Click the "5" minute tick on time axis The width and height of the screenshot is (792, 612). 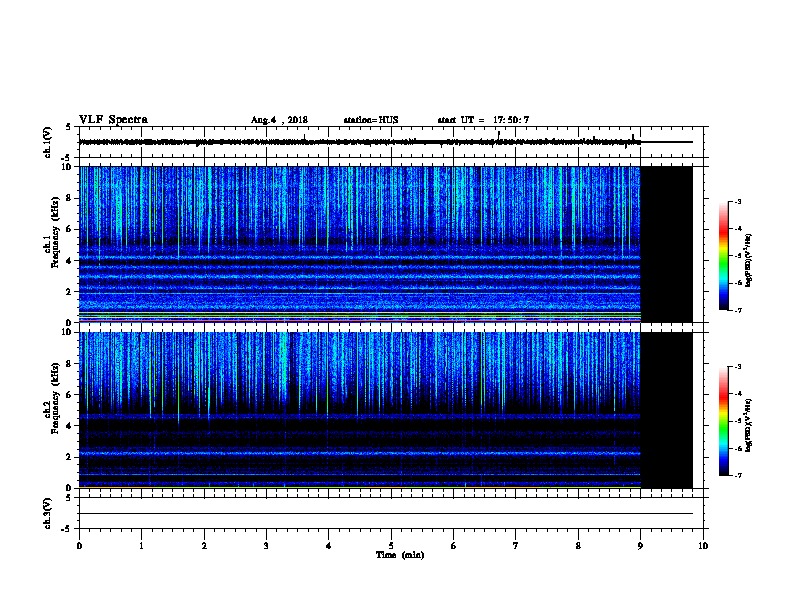(x=391, y=546)
